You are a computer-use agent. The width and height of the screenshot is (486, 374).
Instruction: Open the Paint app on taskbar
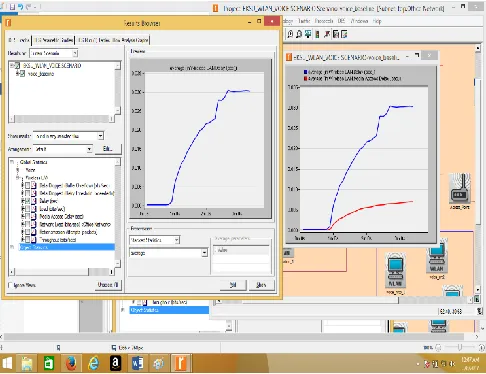(159, 363)
